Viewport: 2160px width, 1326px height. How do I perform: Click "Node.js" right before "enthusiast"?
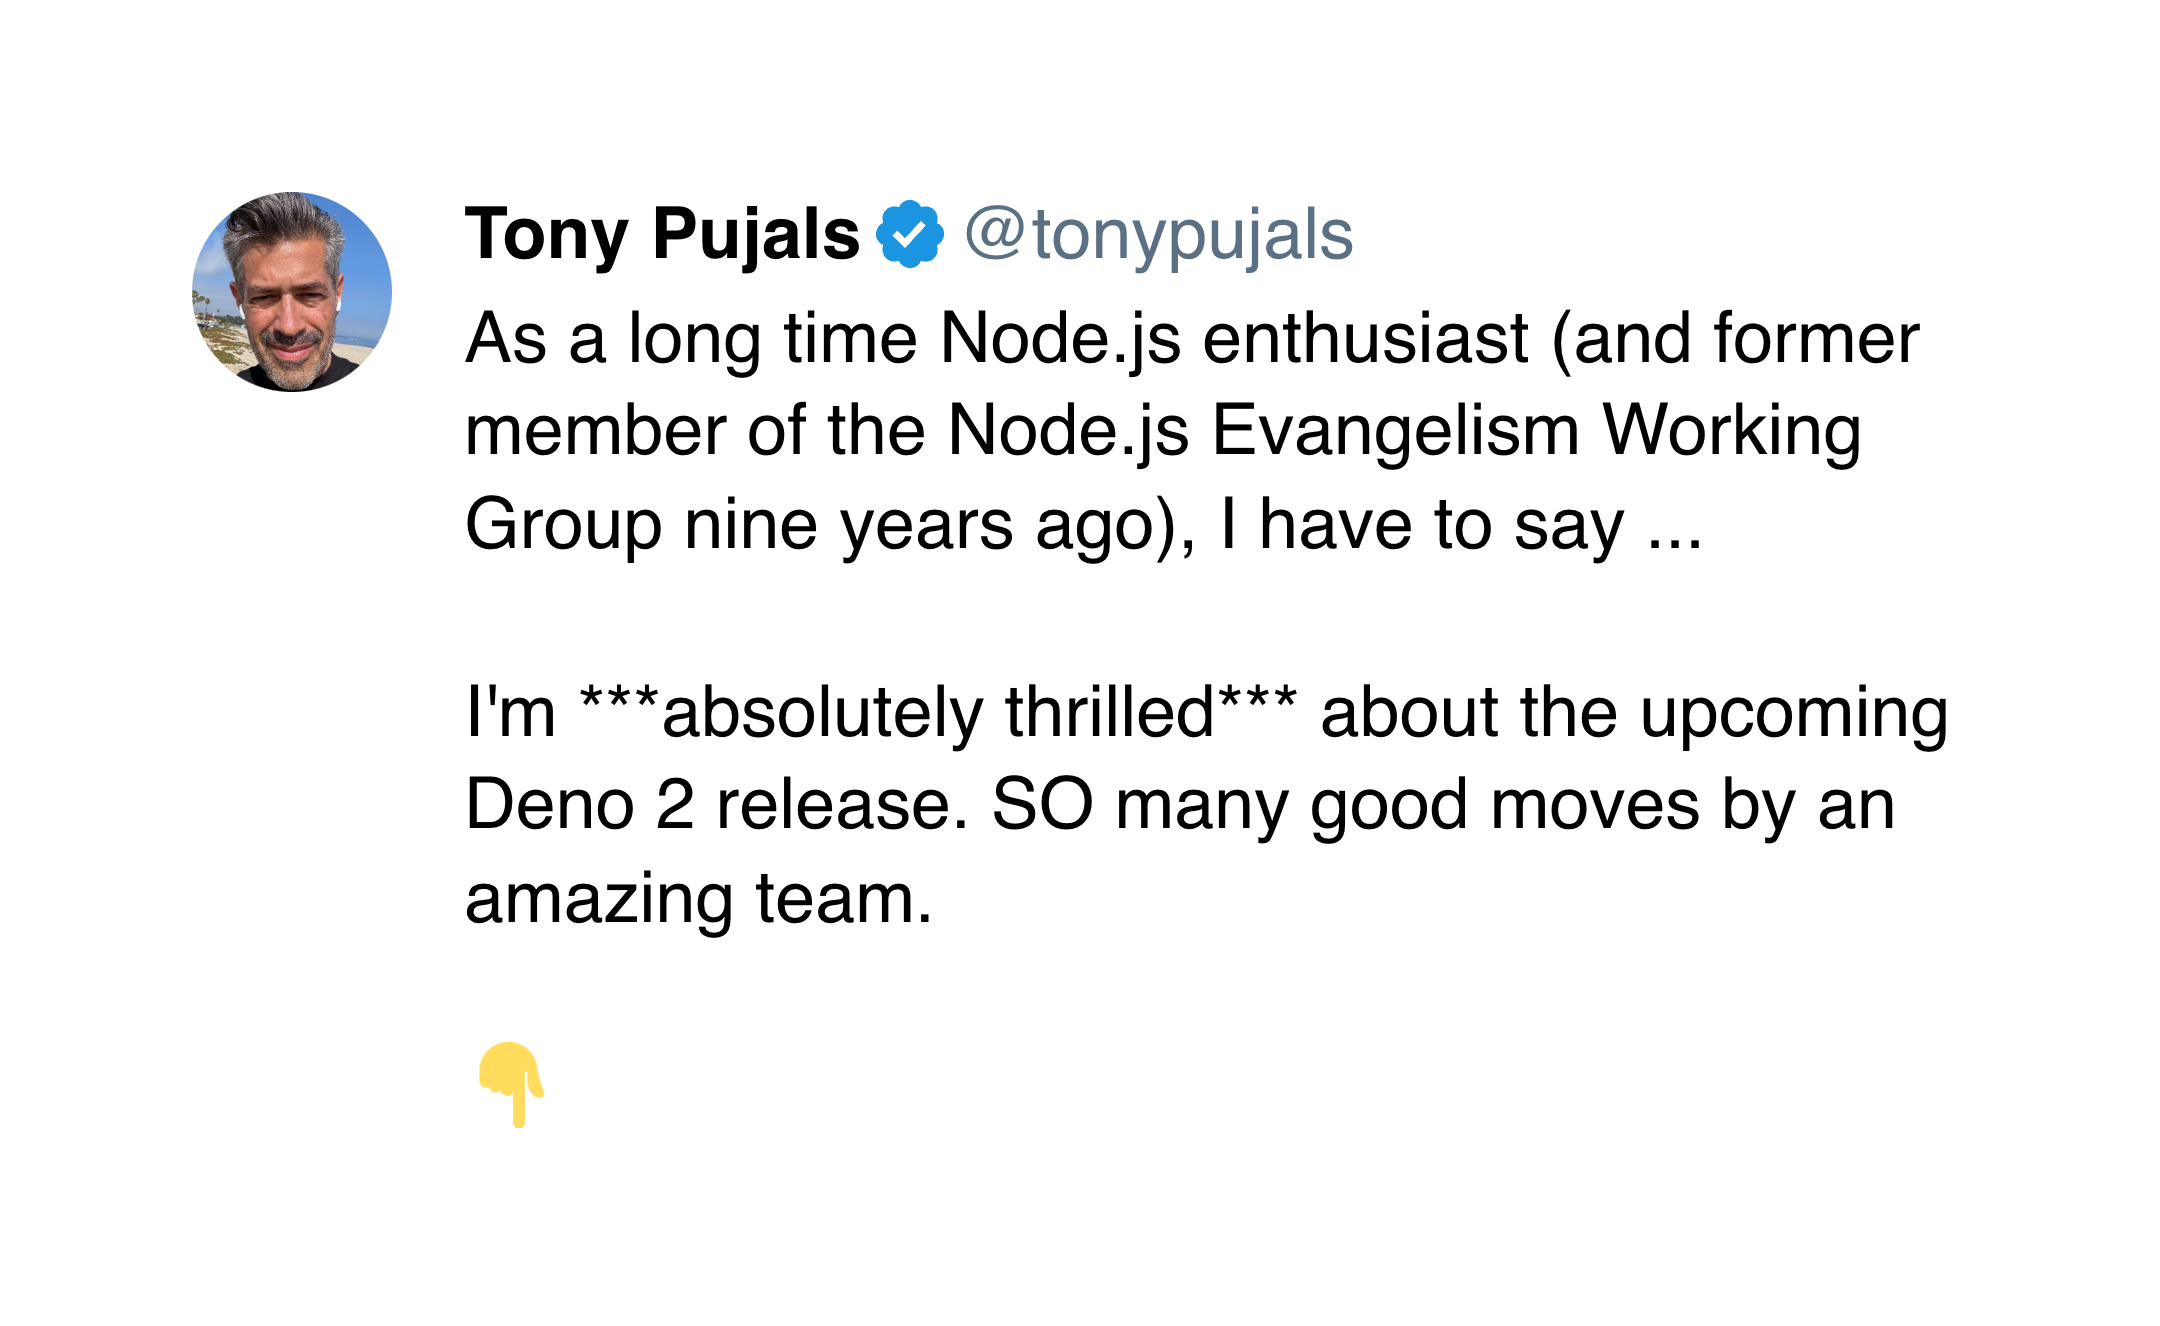pyautogui.click(x=1060, y=340)
